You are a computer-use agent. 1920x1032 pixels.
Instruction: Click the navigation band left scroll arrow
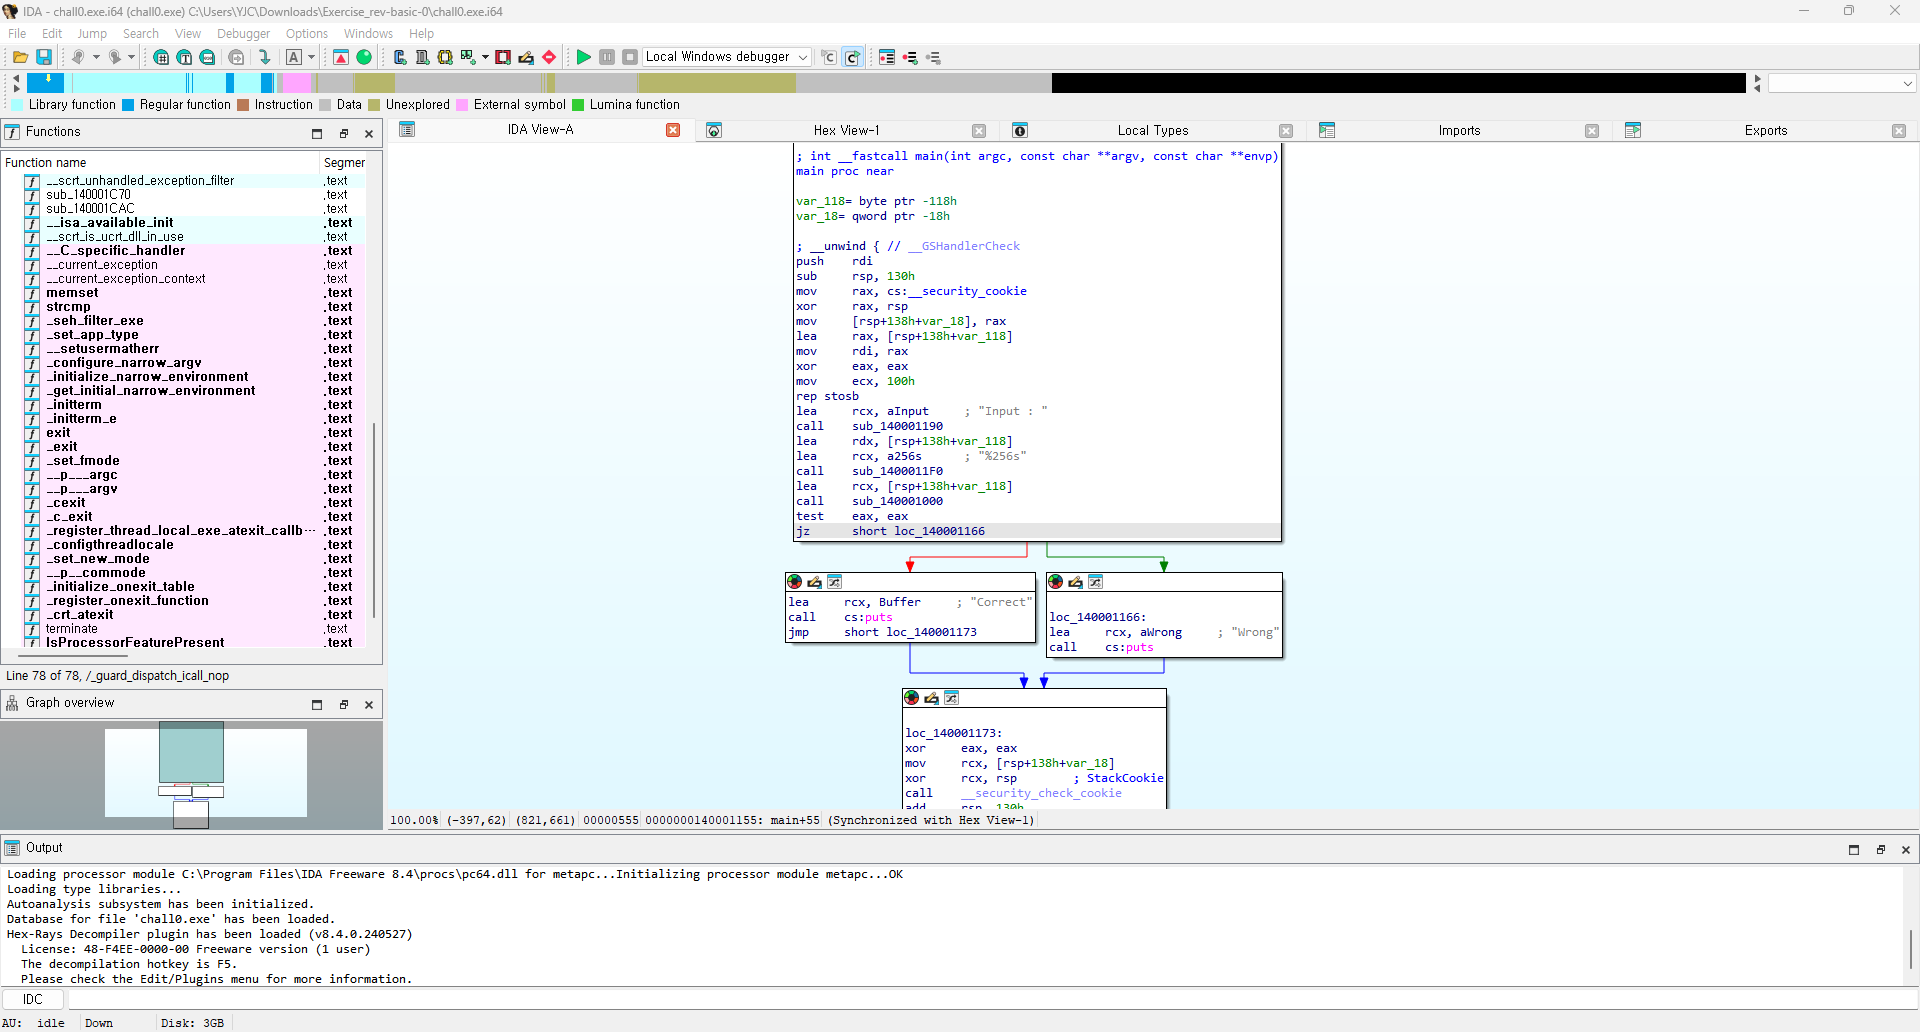coord(16,77)
